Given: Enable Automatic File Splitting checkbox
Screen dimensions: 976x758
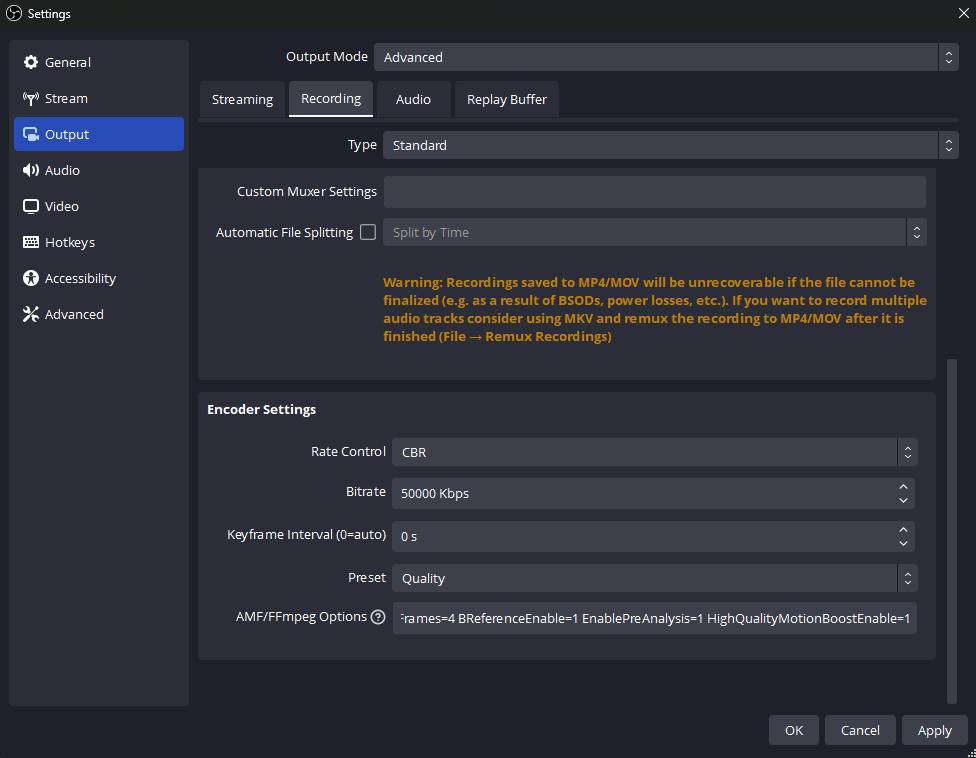Looking at the screenshot, I should (368, 232).
